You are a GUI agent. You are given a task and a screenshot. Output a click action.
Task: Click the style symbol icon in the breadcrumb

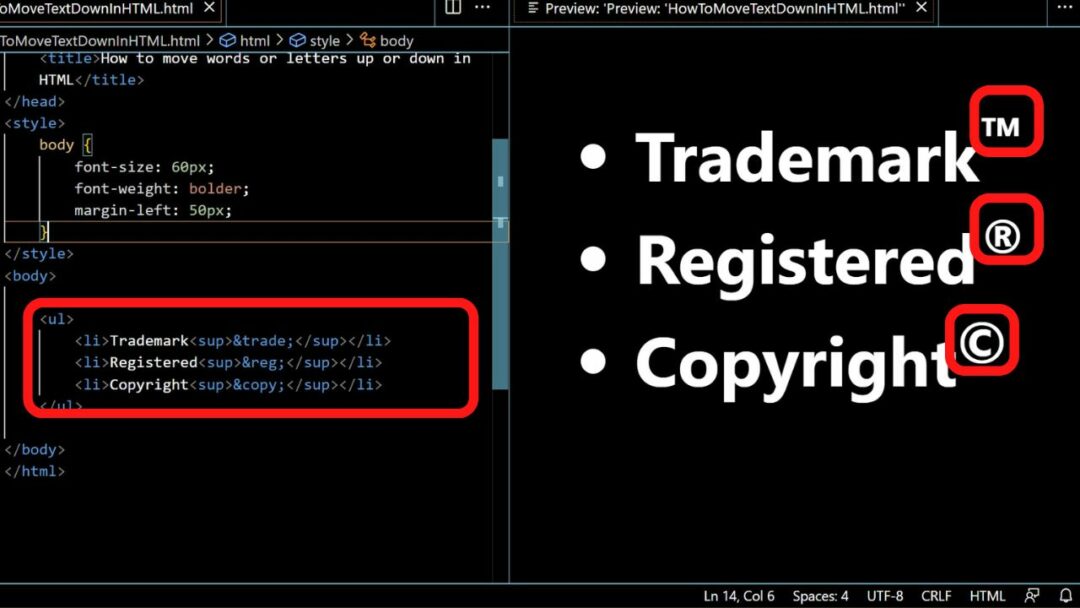[x=300, y=40]
